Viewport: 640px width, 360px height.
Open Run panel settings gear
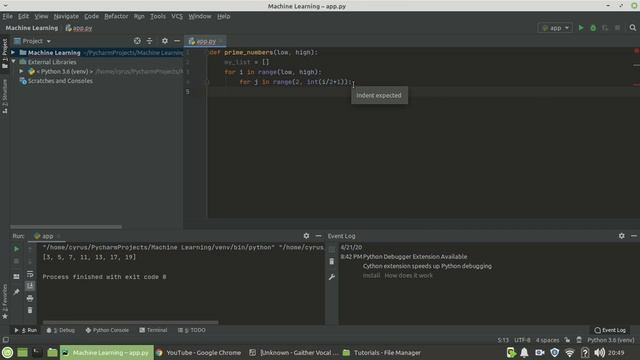coord(306,236)
